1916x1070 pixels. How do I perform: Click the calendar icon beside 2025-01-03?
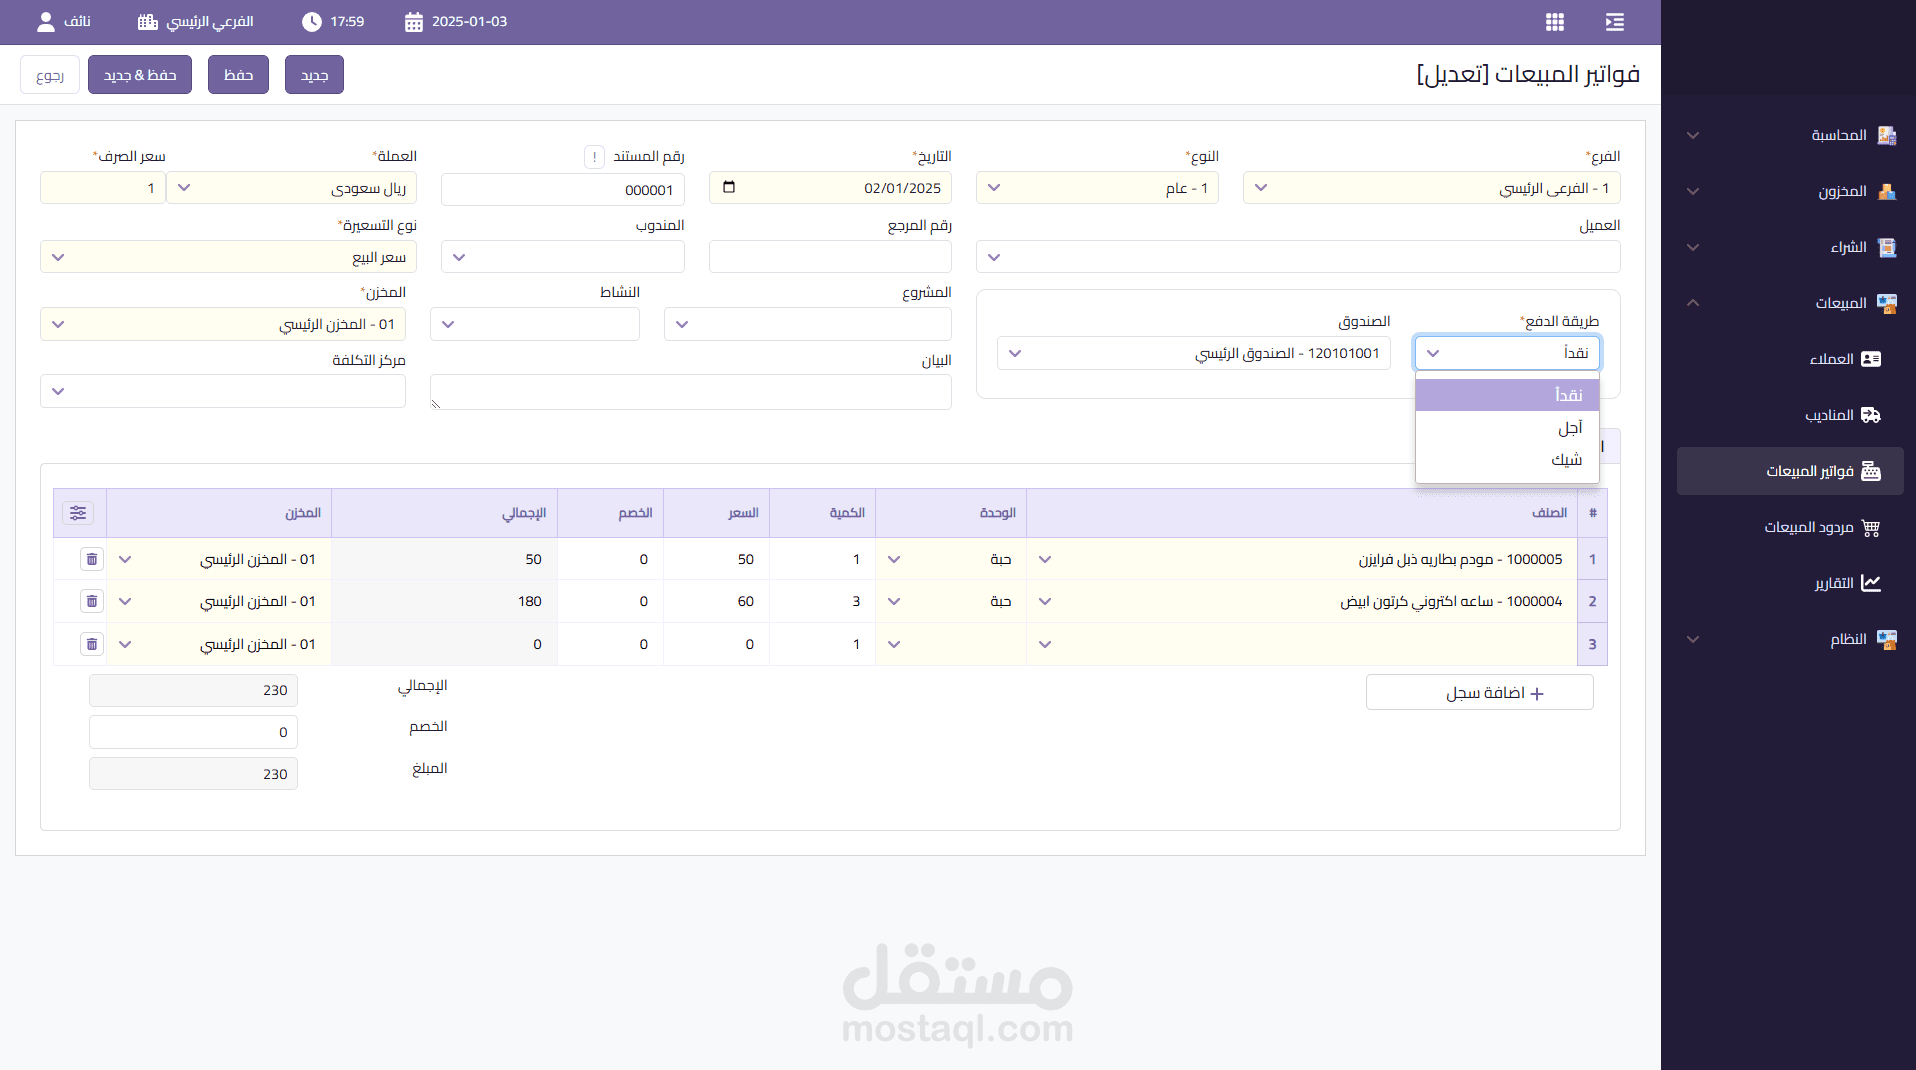(414, 22)
